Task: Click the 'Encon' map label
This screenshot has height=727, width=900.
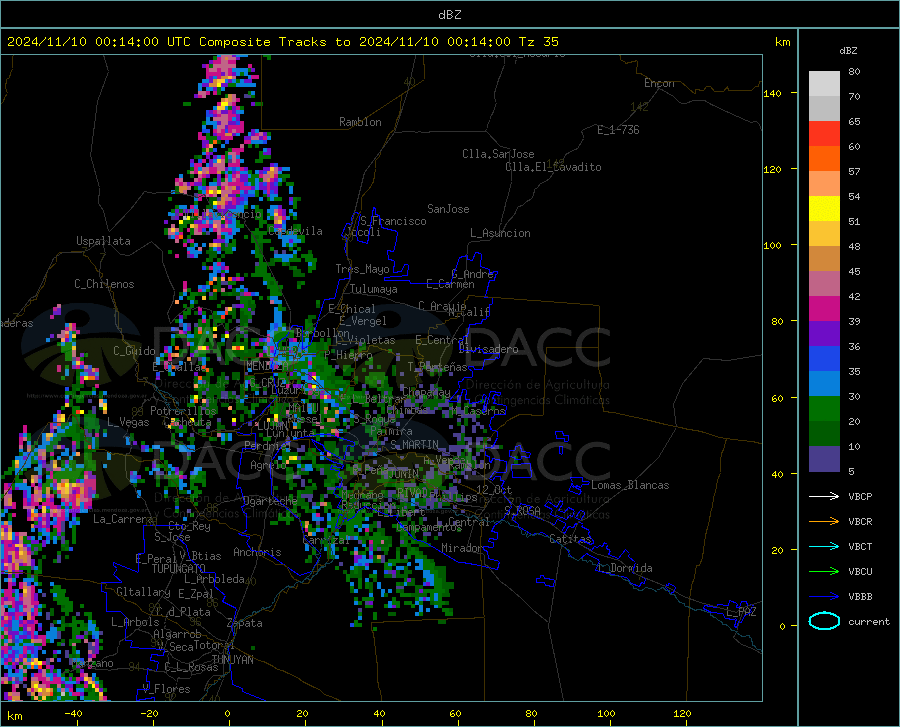Action: [659, 83]
